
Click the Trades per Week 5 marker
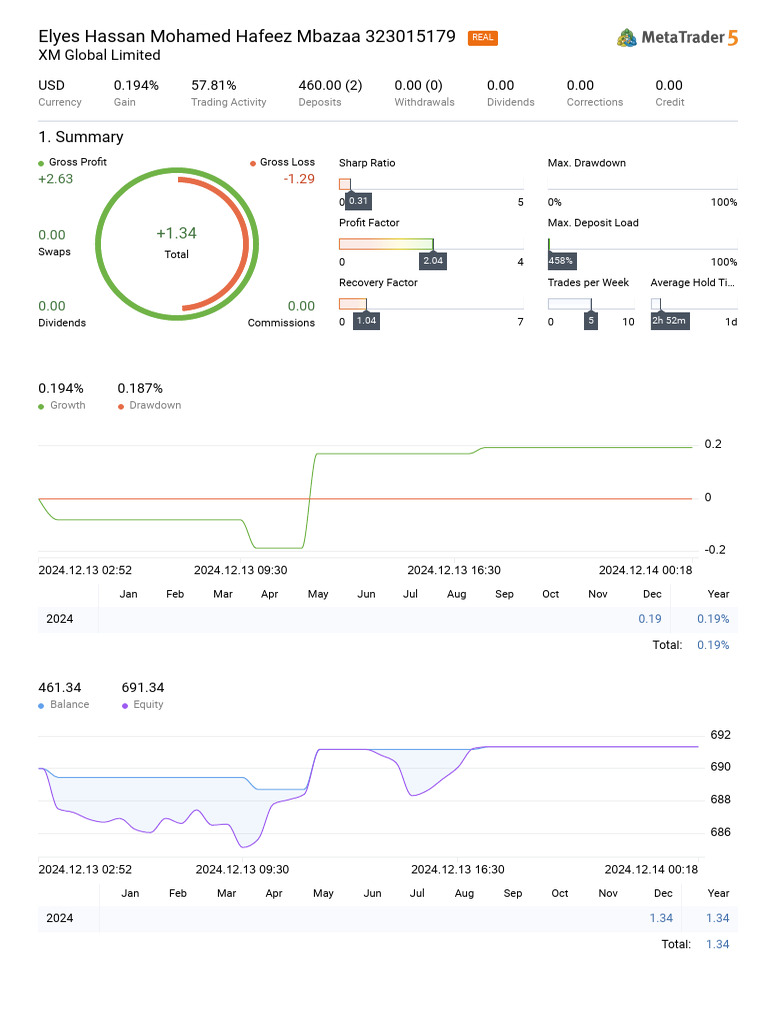click(x=591, y=321)
